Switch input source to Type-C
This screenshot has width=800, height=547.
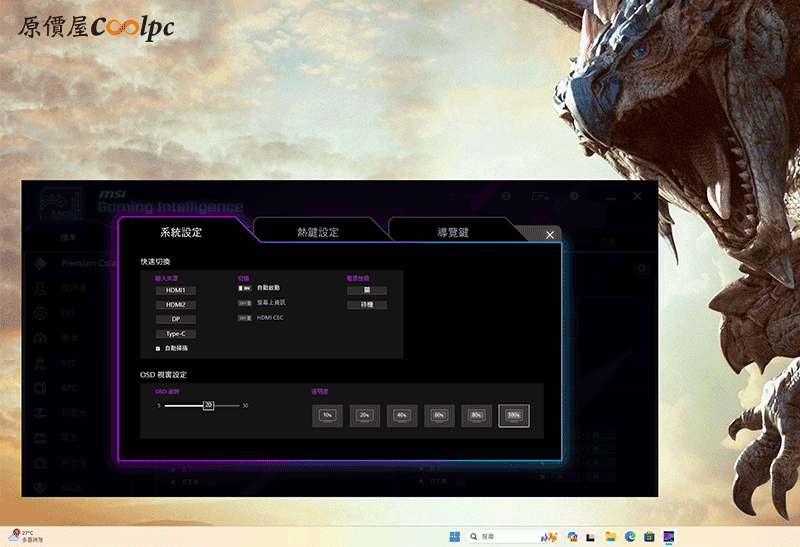176,334
